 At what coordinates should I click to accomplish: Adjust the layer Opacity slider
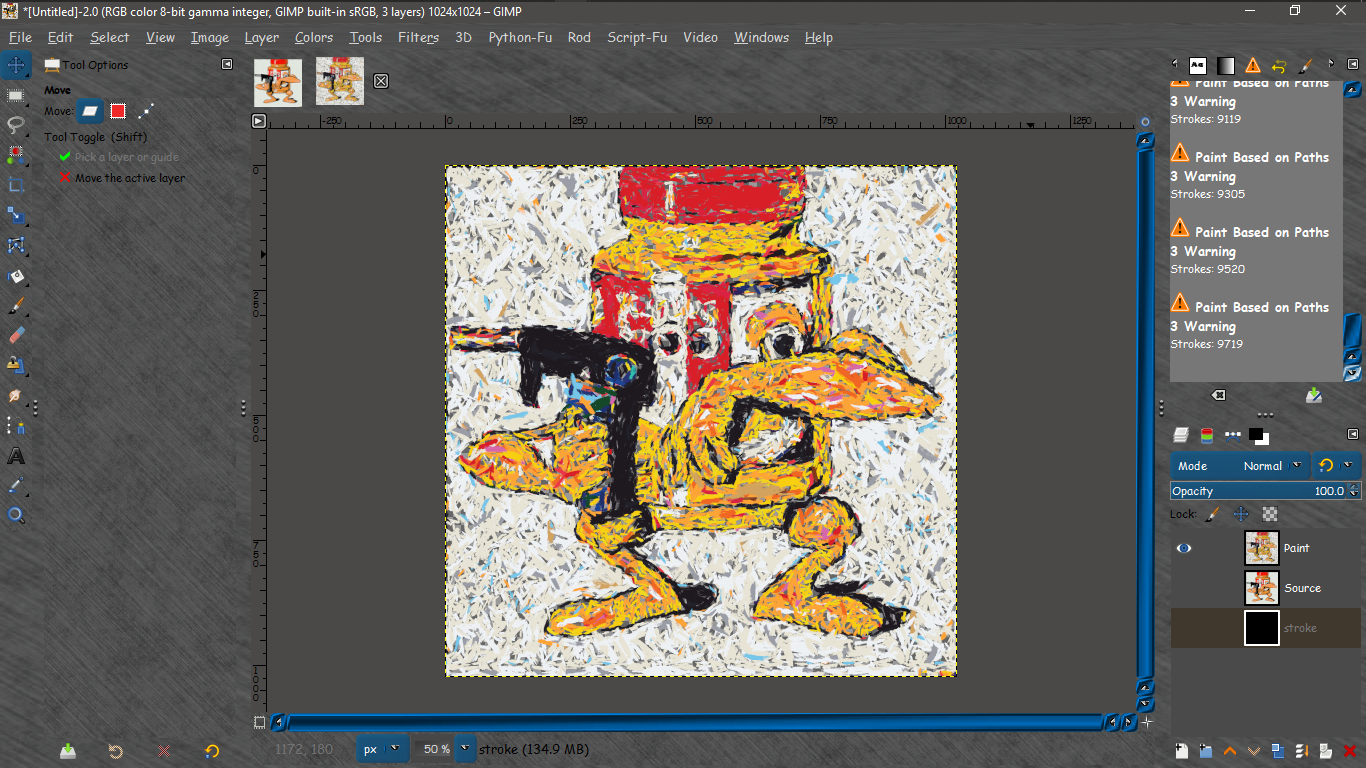tap(1260, 491)
